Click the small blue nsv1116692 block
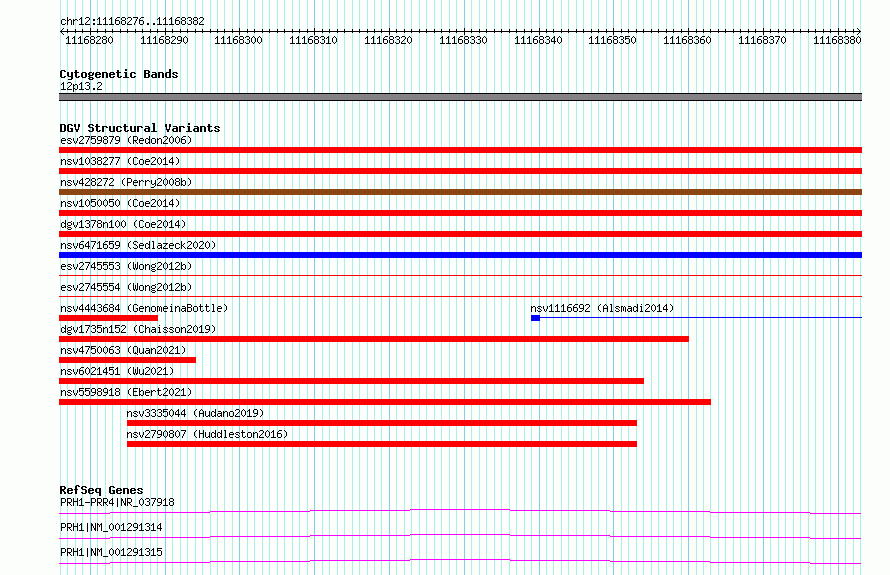 coord(535,318)
